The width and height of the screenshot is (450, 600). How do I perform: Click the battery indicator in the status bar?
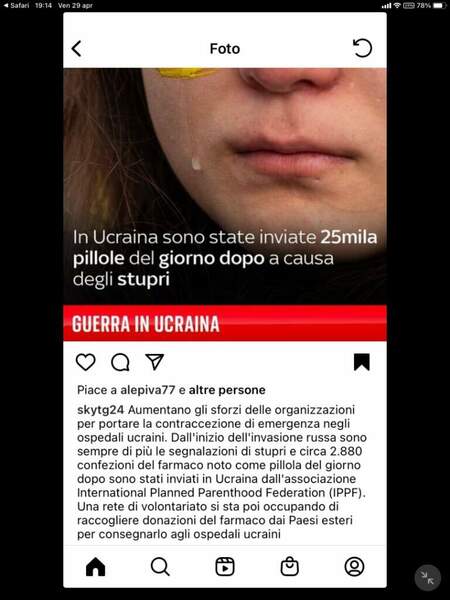coord(439,5)
